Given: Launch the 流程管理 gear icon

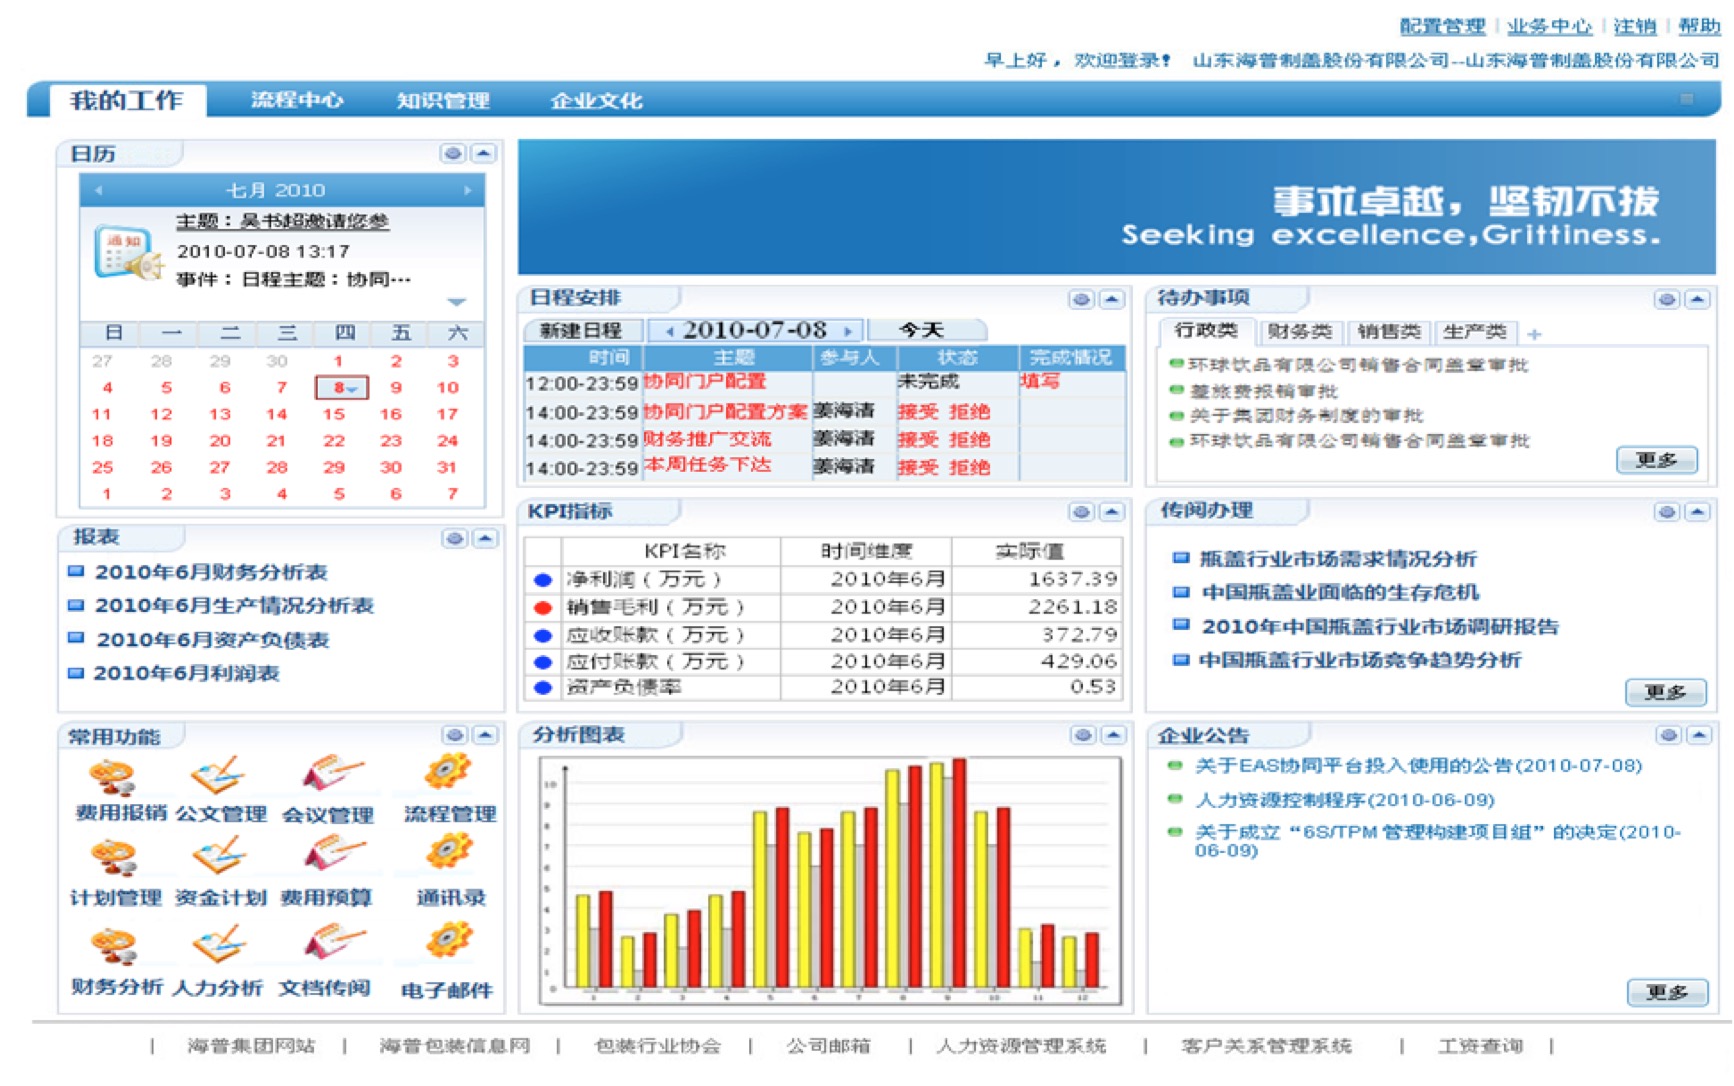Looking at the screenshot, I should 447,772.
